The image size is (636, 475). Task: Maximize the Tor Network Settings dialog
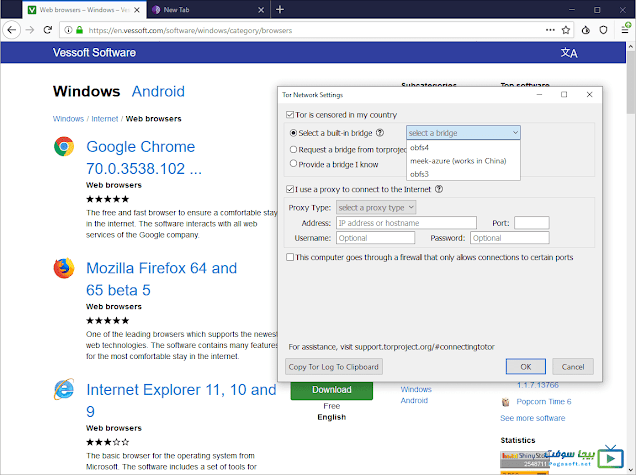(564, 95)
